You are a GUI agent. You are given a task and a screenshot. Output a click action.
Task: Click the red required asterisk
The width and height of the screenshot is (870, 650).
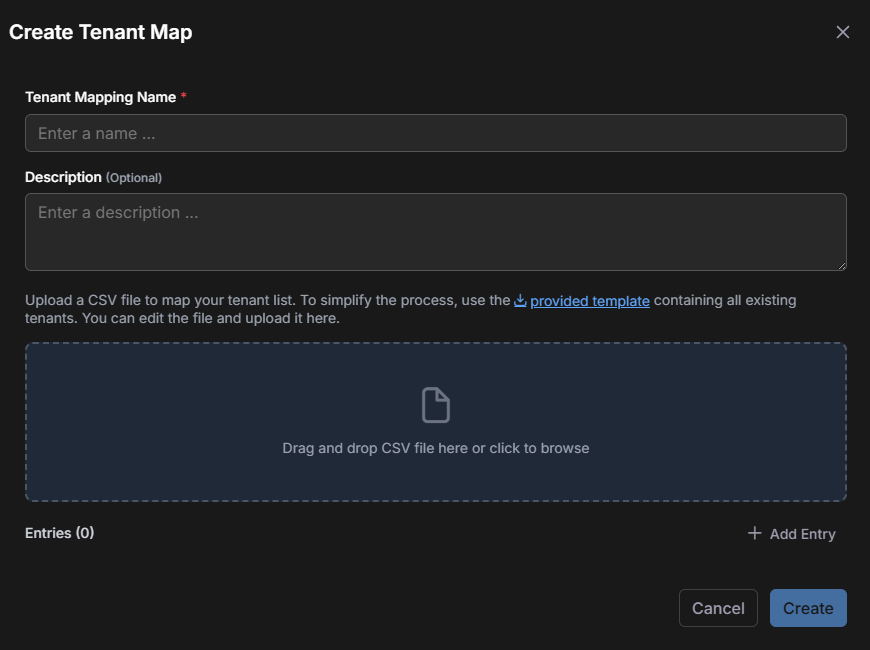click(x=184, y=97)
